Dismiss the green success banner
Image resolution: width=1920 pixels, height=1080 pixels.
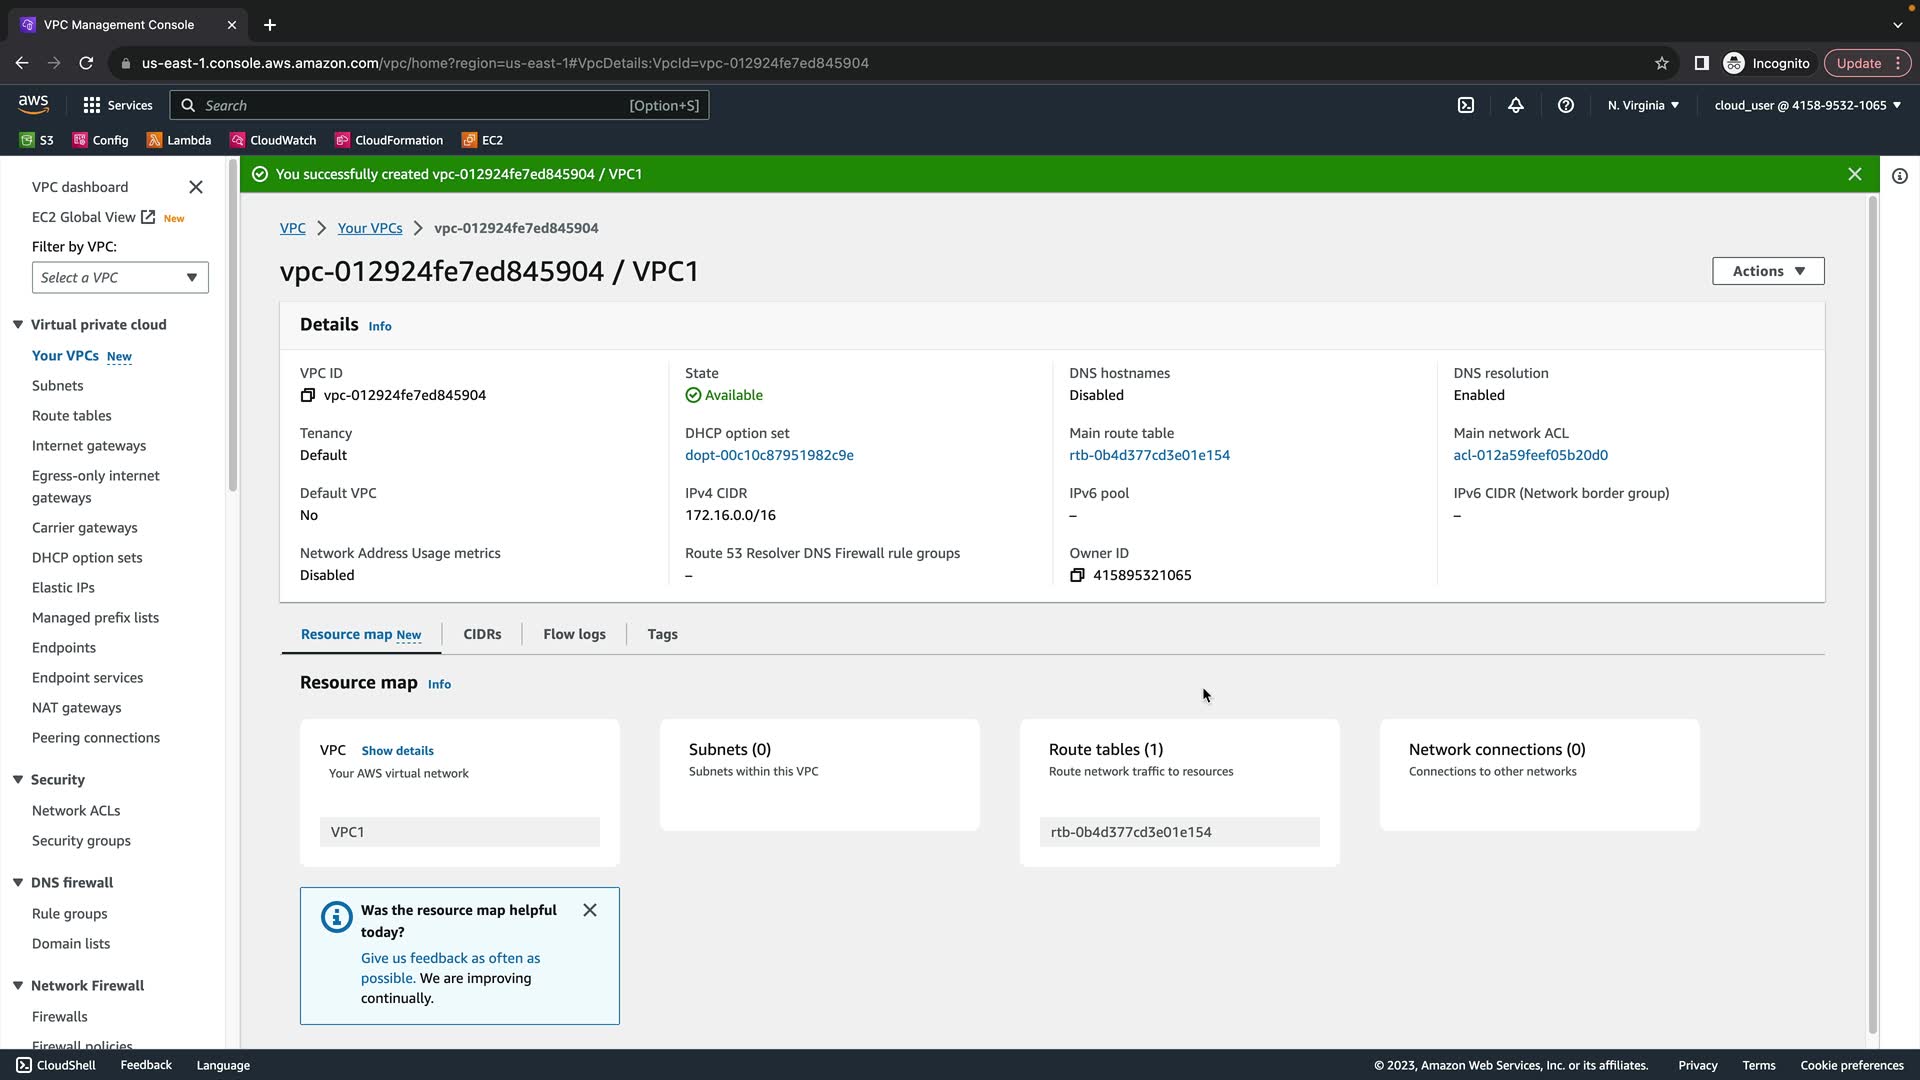[x=1855, y=174]
